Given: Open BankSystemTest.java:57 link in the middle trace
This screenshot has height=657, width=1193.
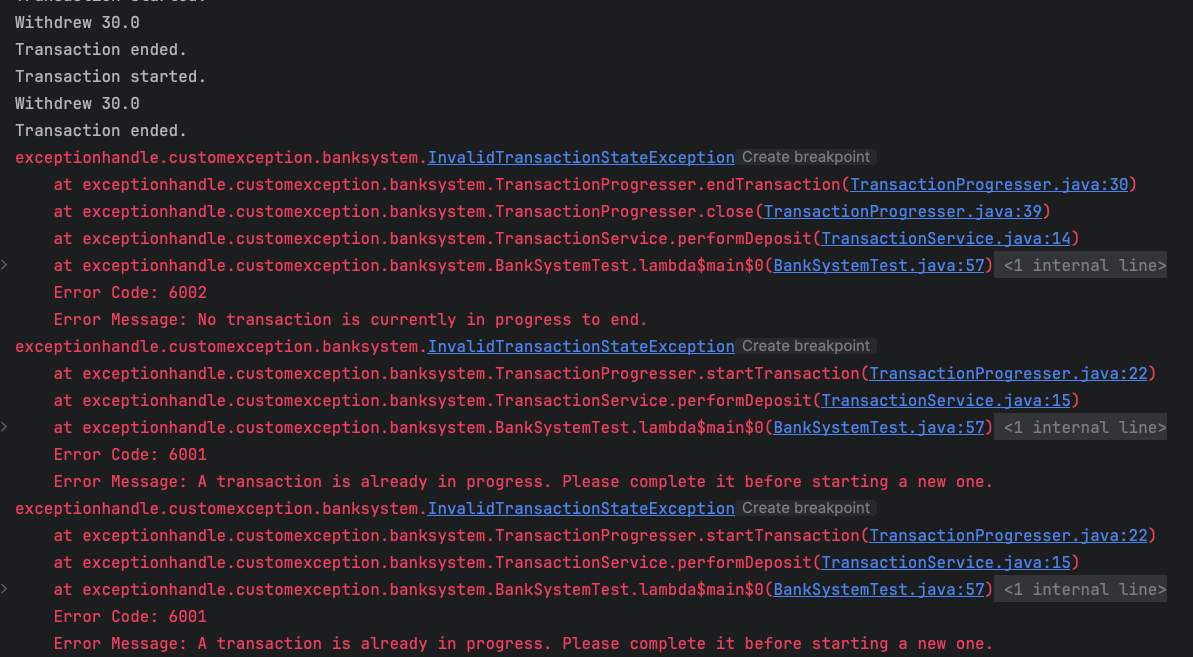Looking at the screenshot, I should coord(879,427).
